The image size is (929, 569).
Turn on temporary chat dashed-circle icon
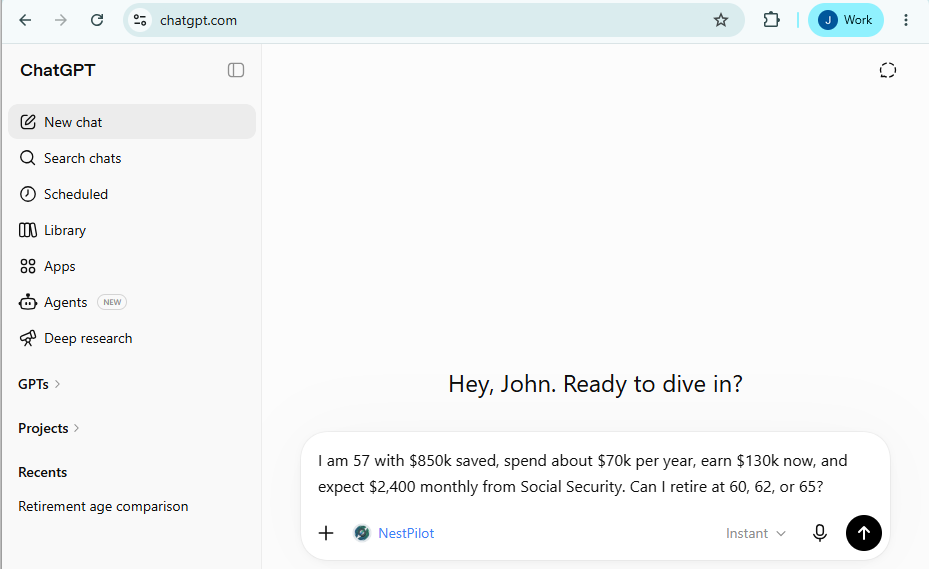(888, 70)
